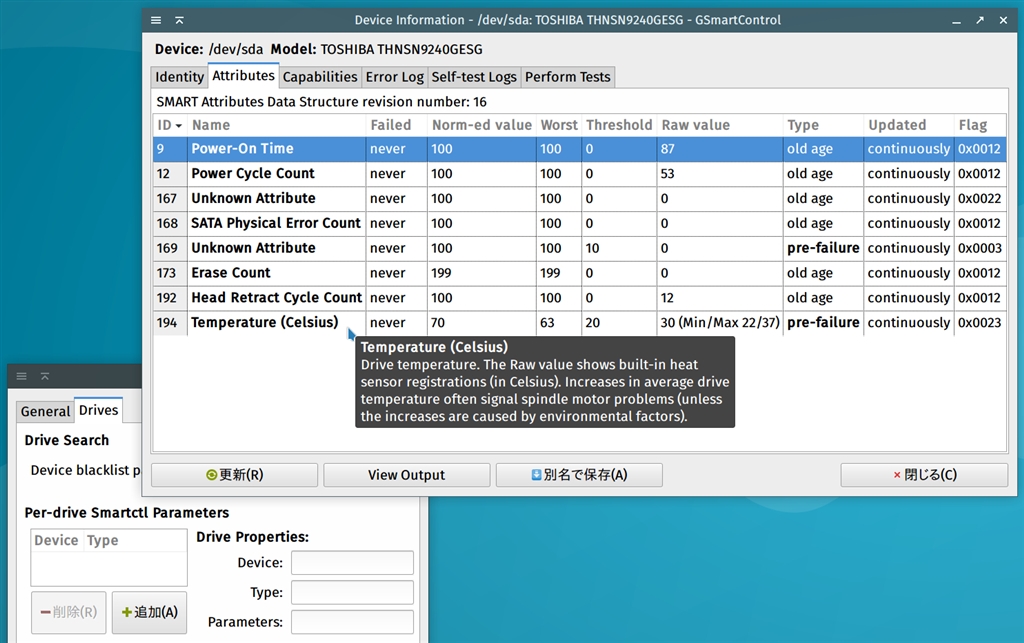Click raw value 53 of Power Cycle Count
Viewport: 1024px width, 643px height.
coord(667,174)
